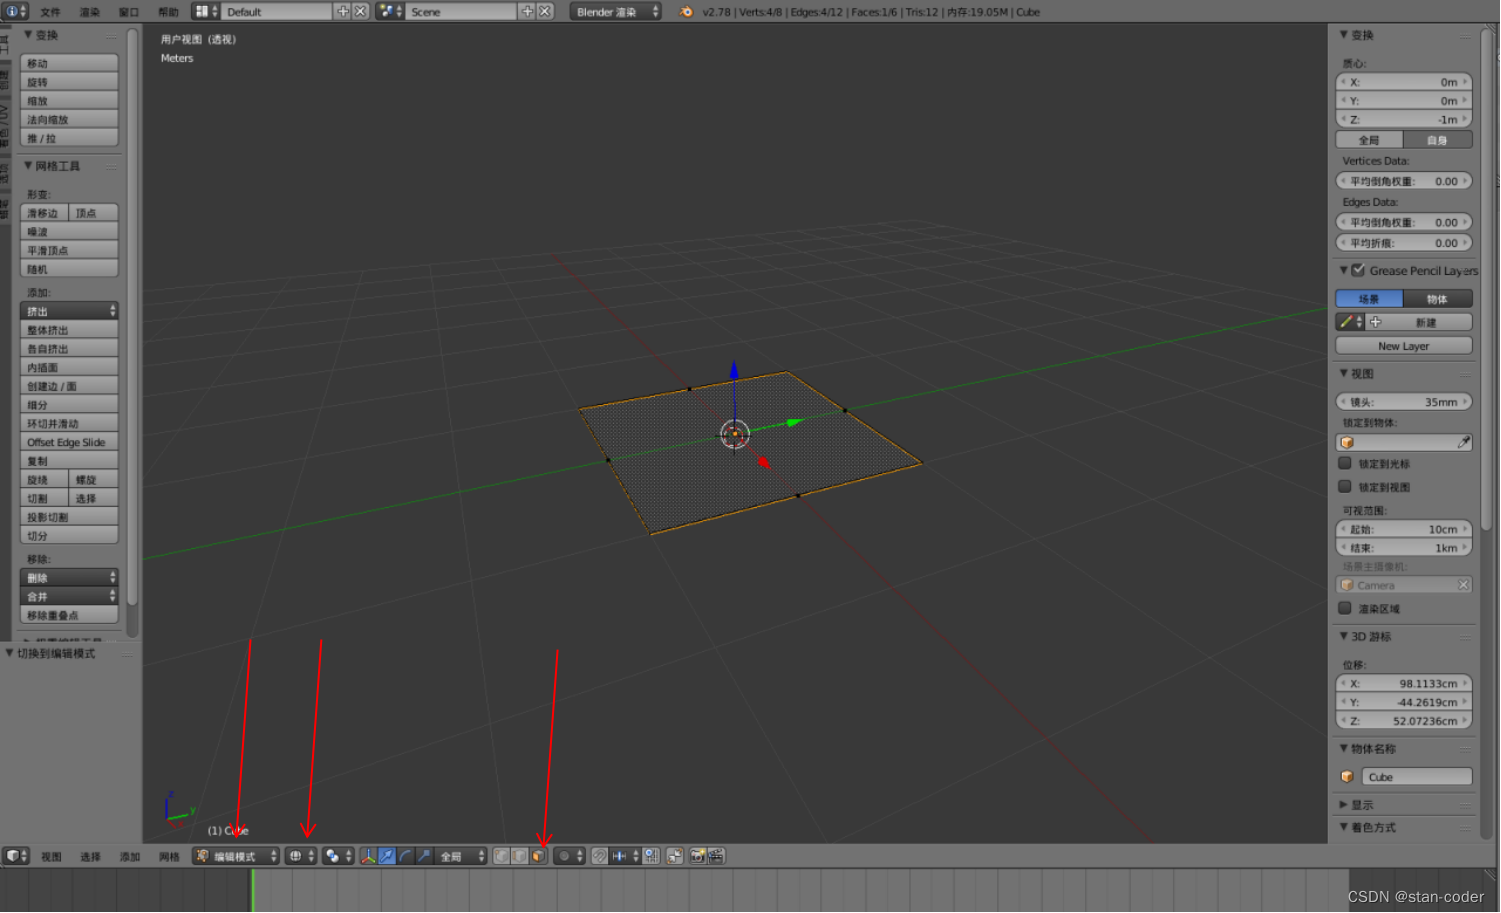Adjust the 镜头 35mm lens slider
The height and width of the screenshot is (913, 1501).
[x=1404, y=400]
